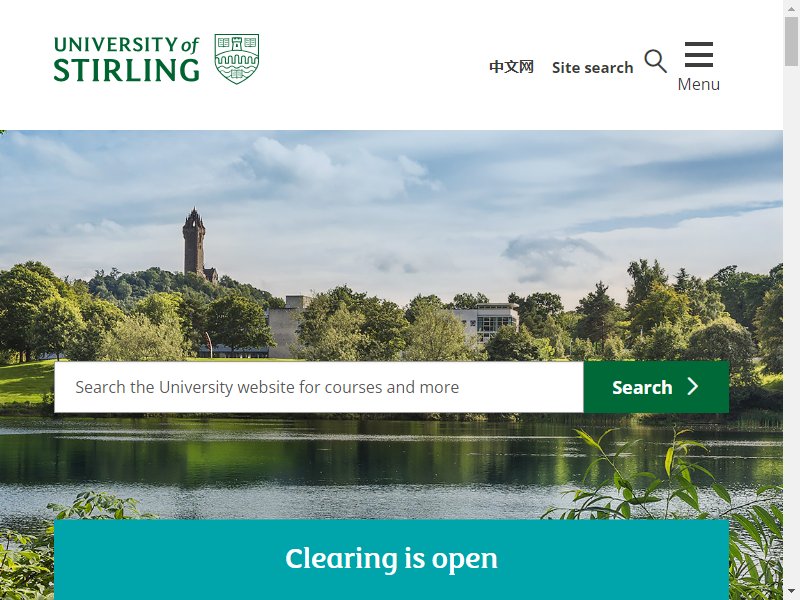The width and height of the screenshot is (800, 600).
Task: Click the green Search button
Action: point(656,387)
